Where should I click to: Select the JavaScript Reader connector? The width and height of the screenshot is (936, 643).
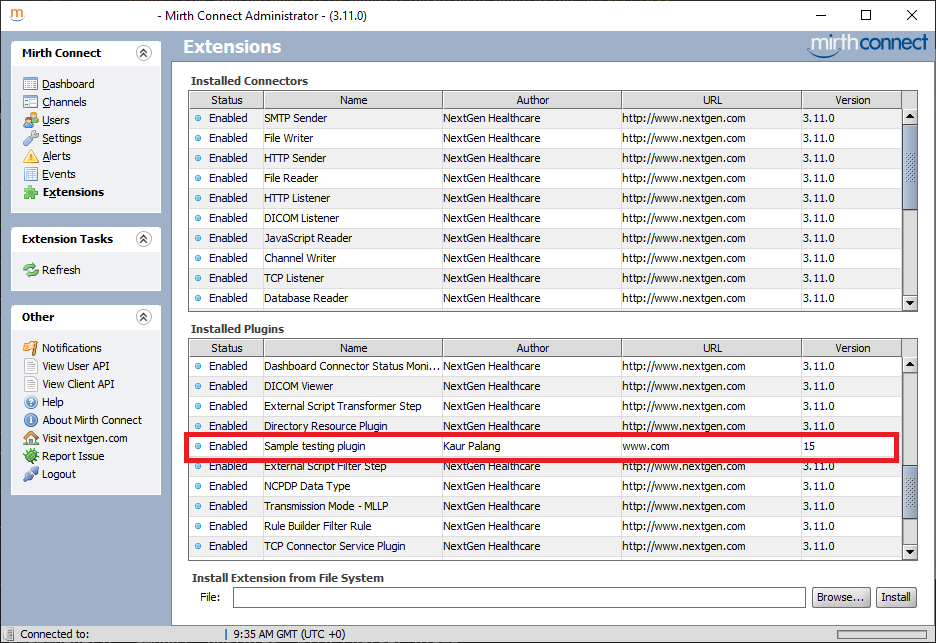point(545,238)
